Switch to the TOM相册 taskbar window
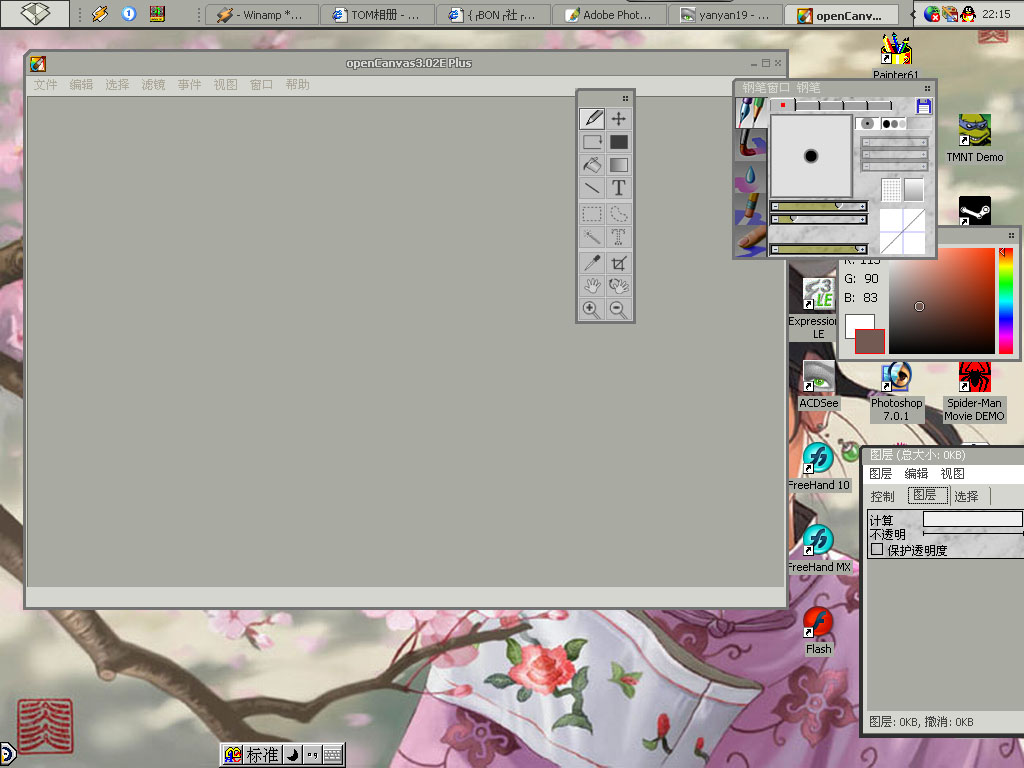This screenshot has width=1024, height=768. tap(377, 14)
